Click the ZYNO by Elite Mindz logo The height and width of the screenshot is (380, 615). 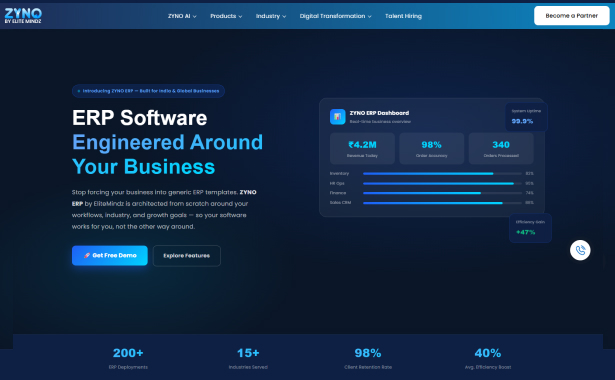pos(23,16)
